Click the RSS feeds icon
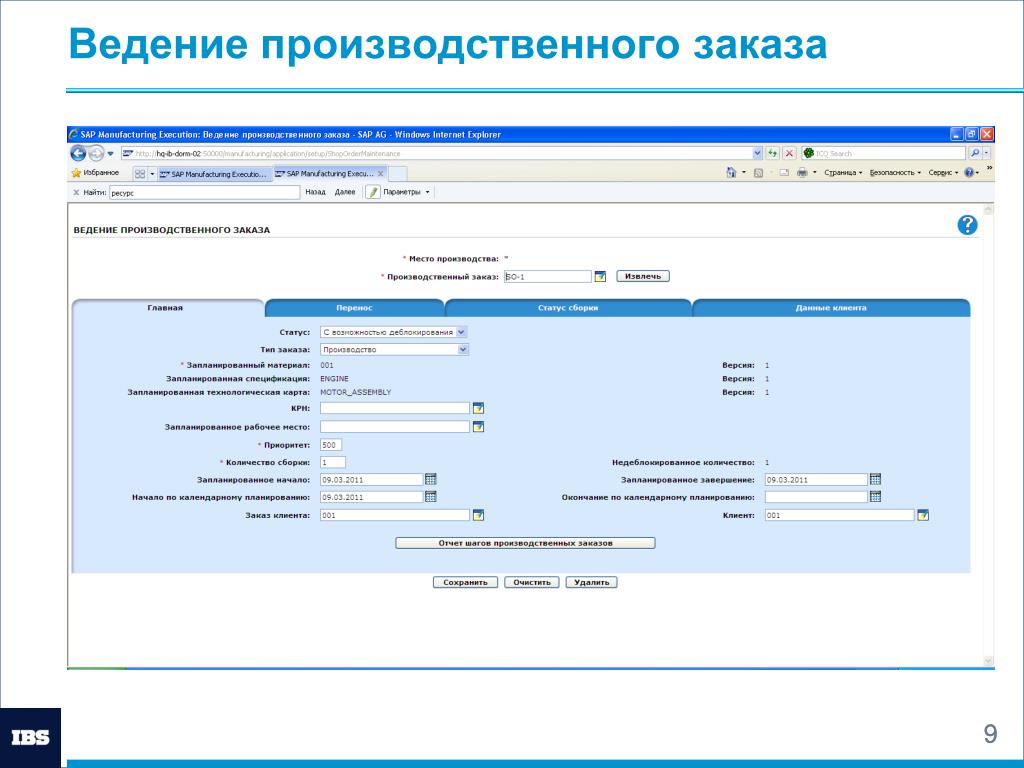The image size is (1024, 768). point(758,173)
